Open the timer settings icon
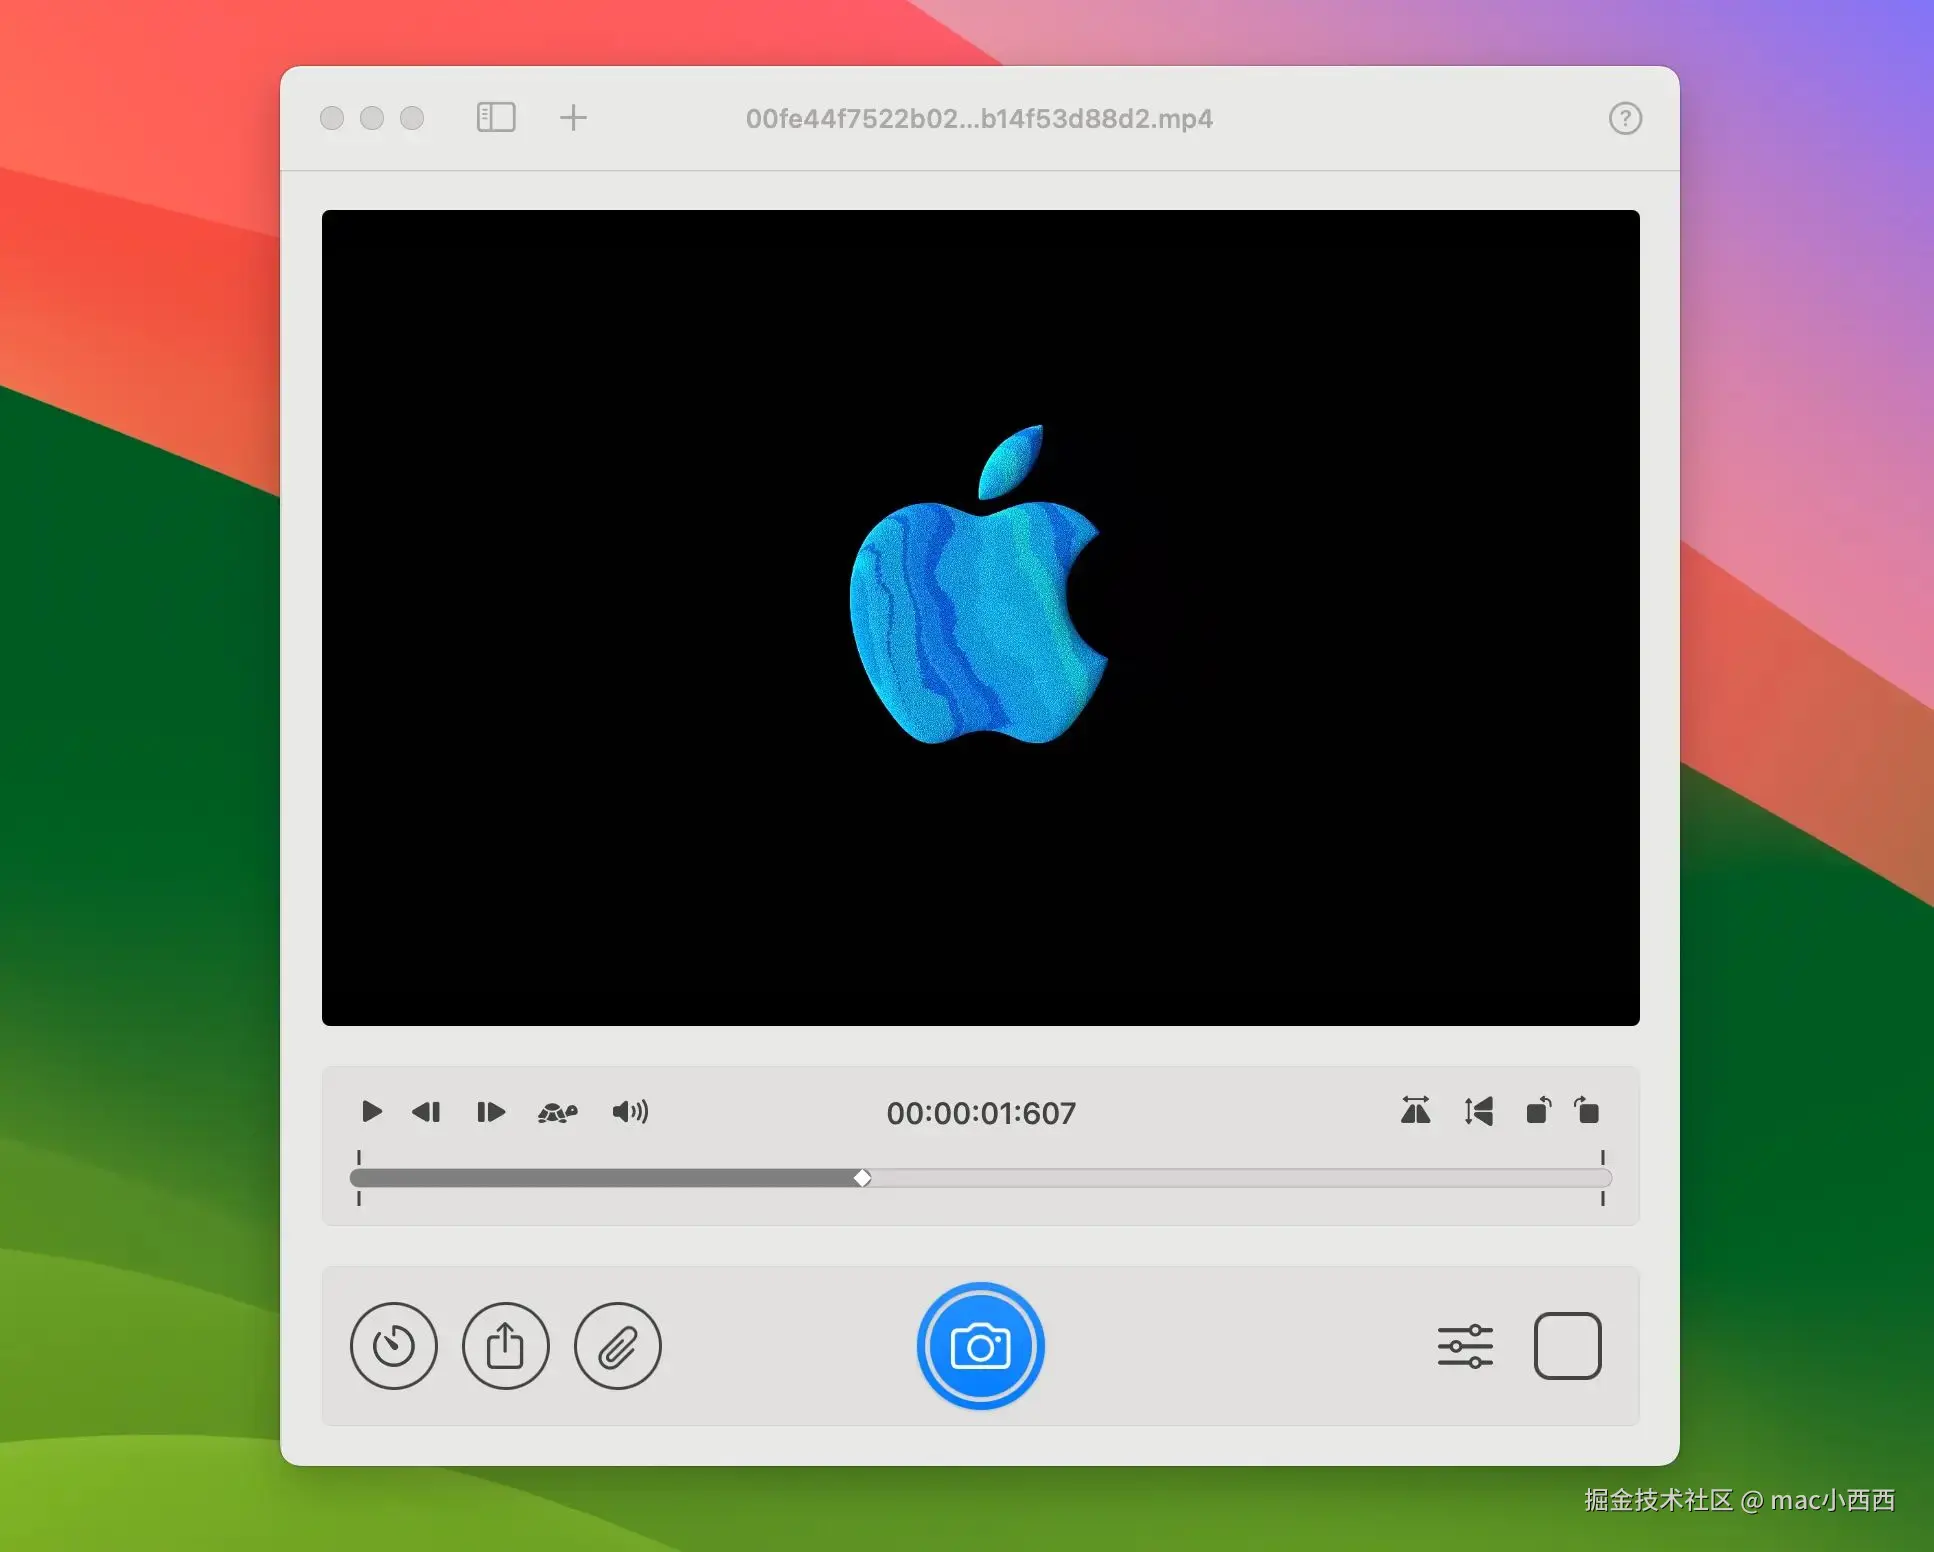 (393, 1347)
